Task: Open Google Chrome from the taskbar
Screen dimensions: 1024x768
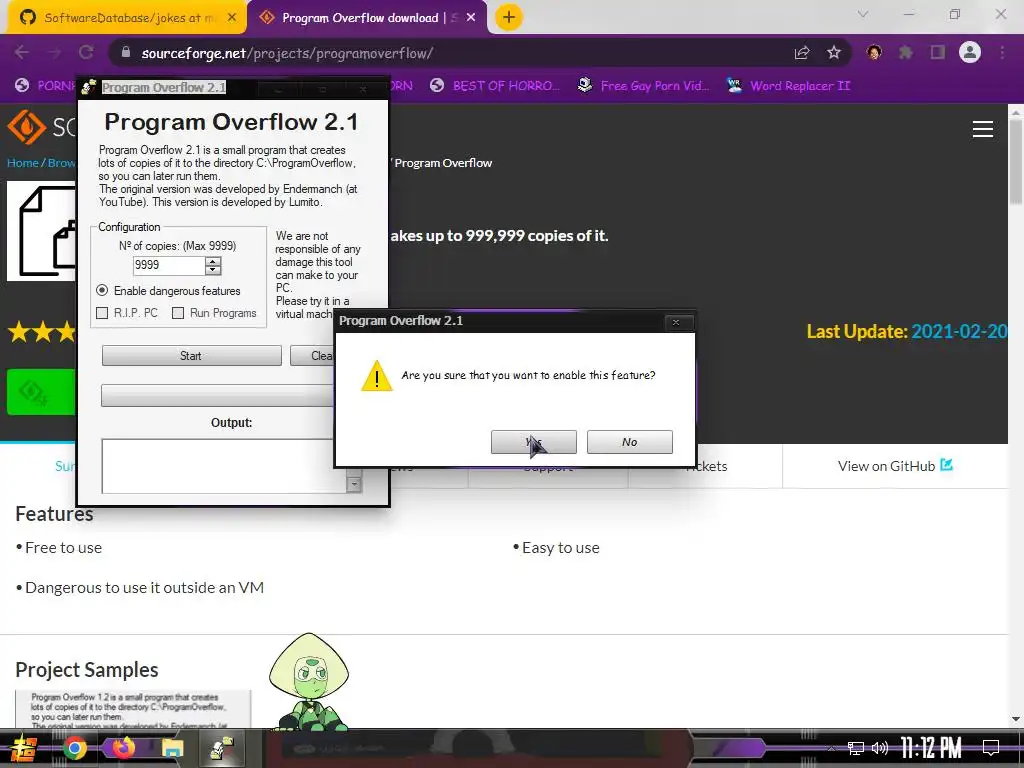Action: (74, 748)
